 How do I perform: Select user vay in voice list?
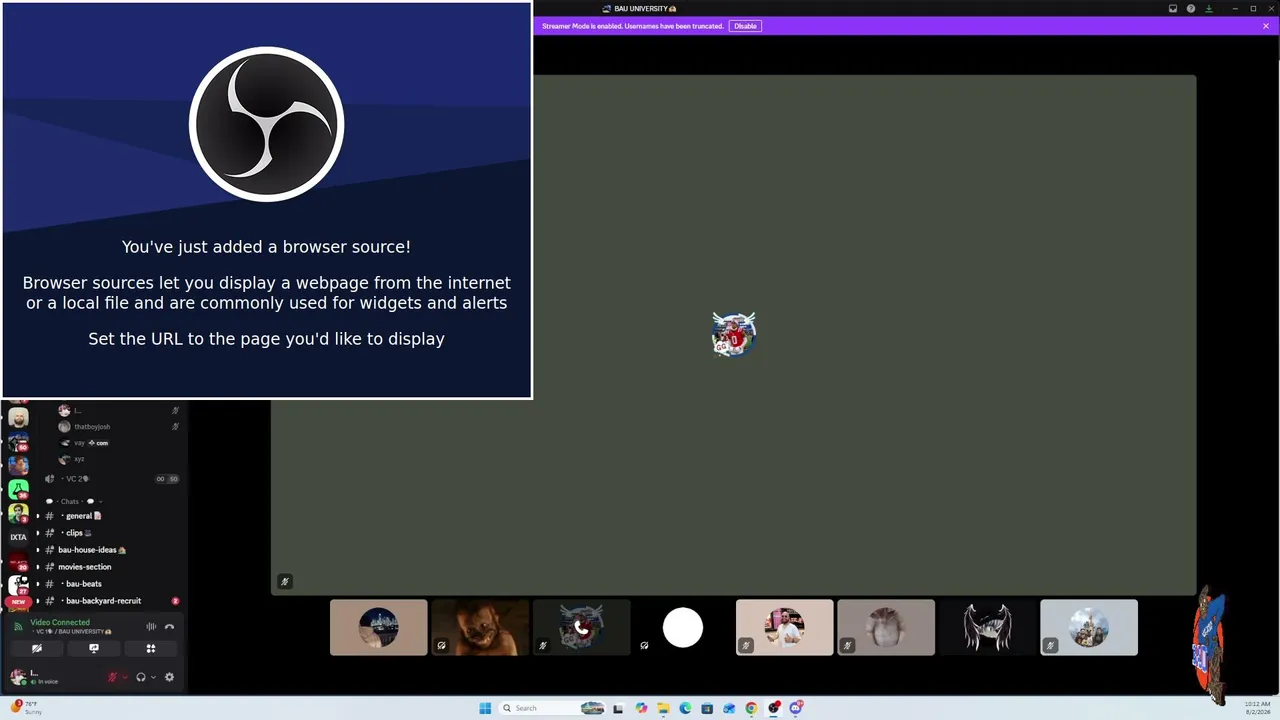point(118,443)
